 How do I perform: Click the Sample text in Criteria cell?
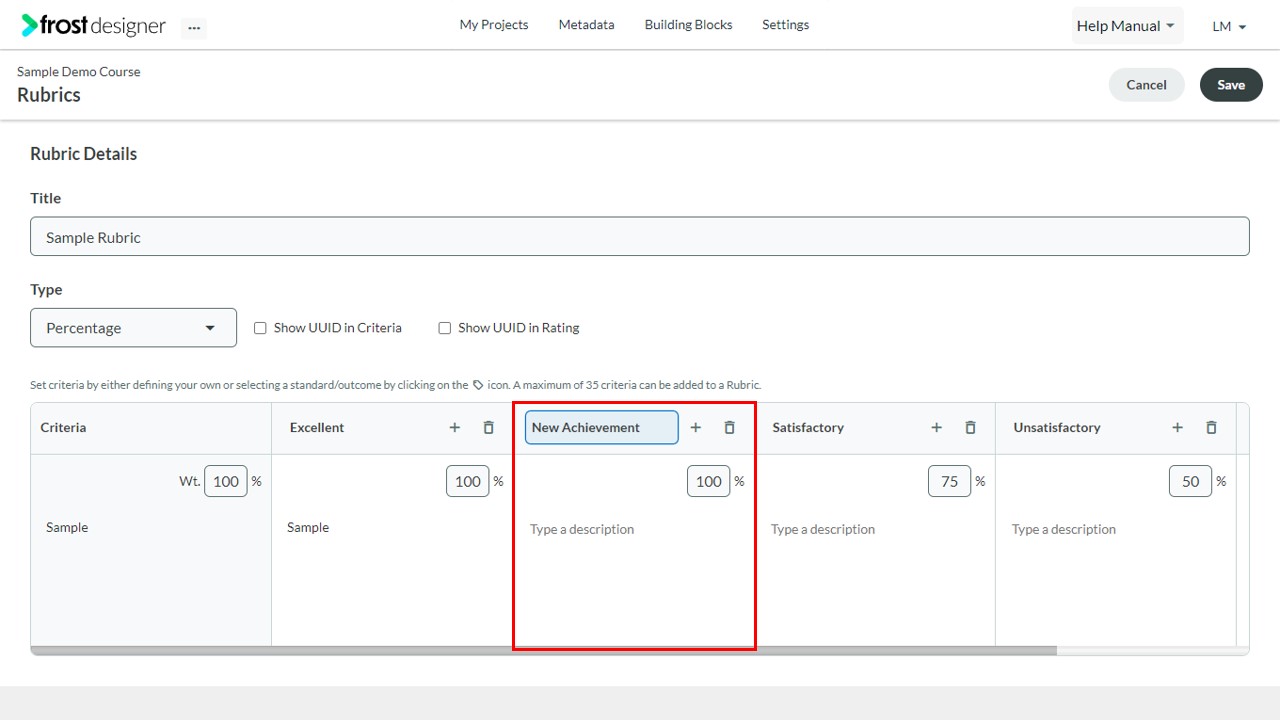67,527
